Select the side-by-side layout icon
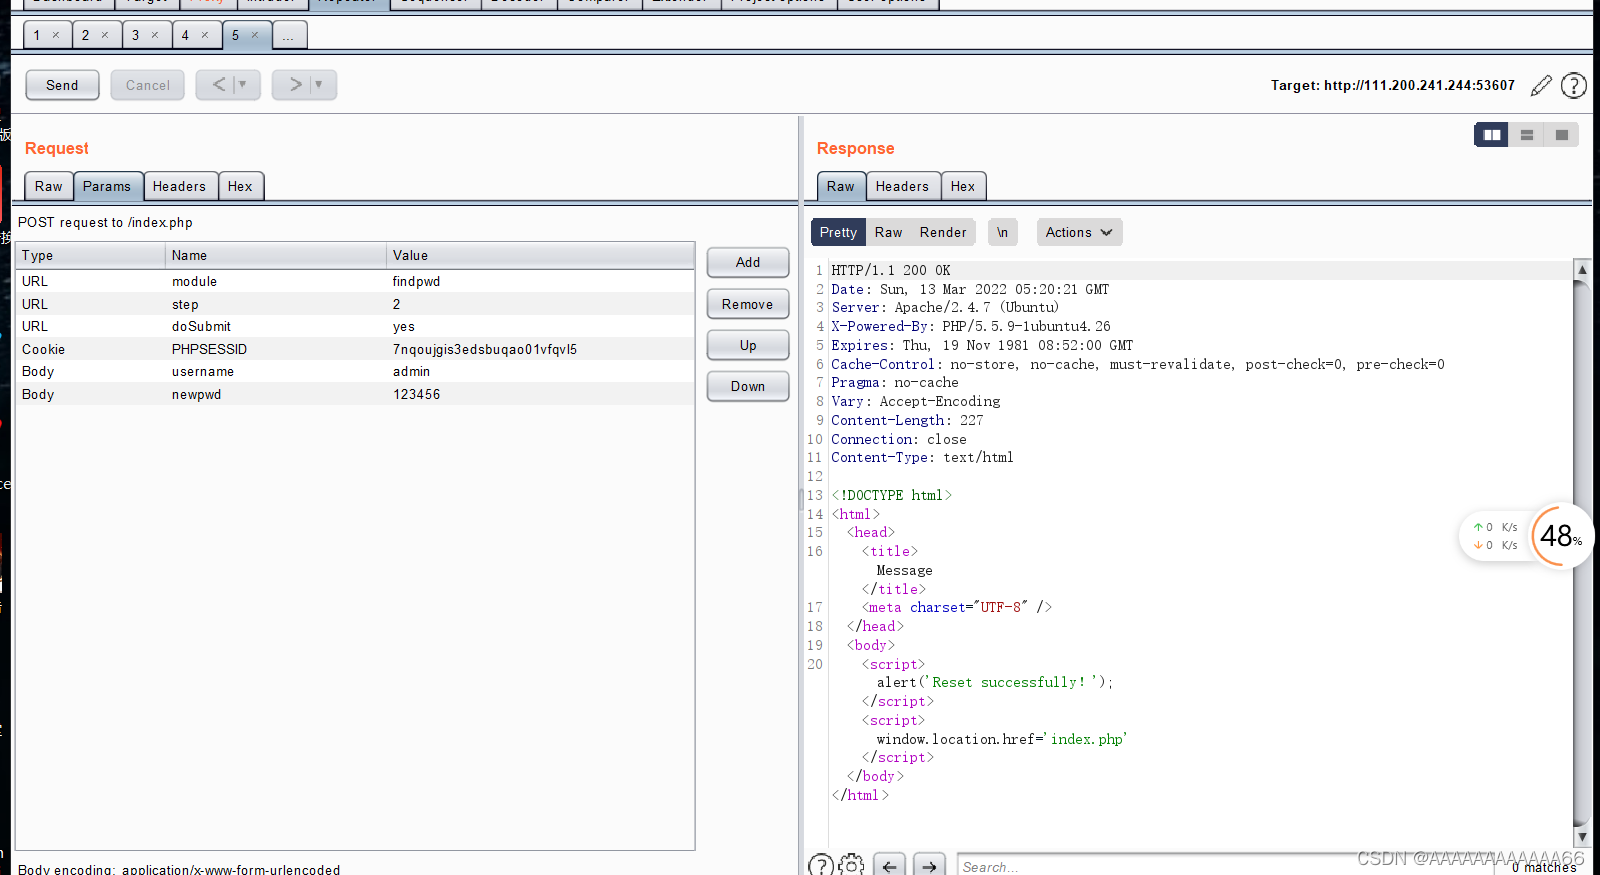This screenshot has height=875, width=1600. pyautogui.click(x=1492, y=135)
